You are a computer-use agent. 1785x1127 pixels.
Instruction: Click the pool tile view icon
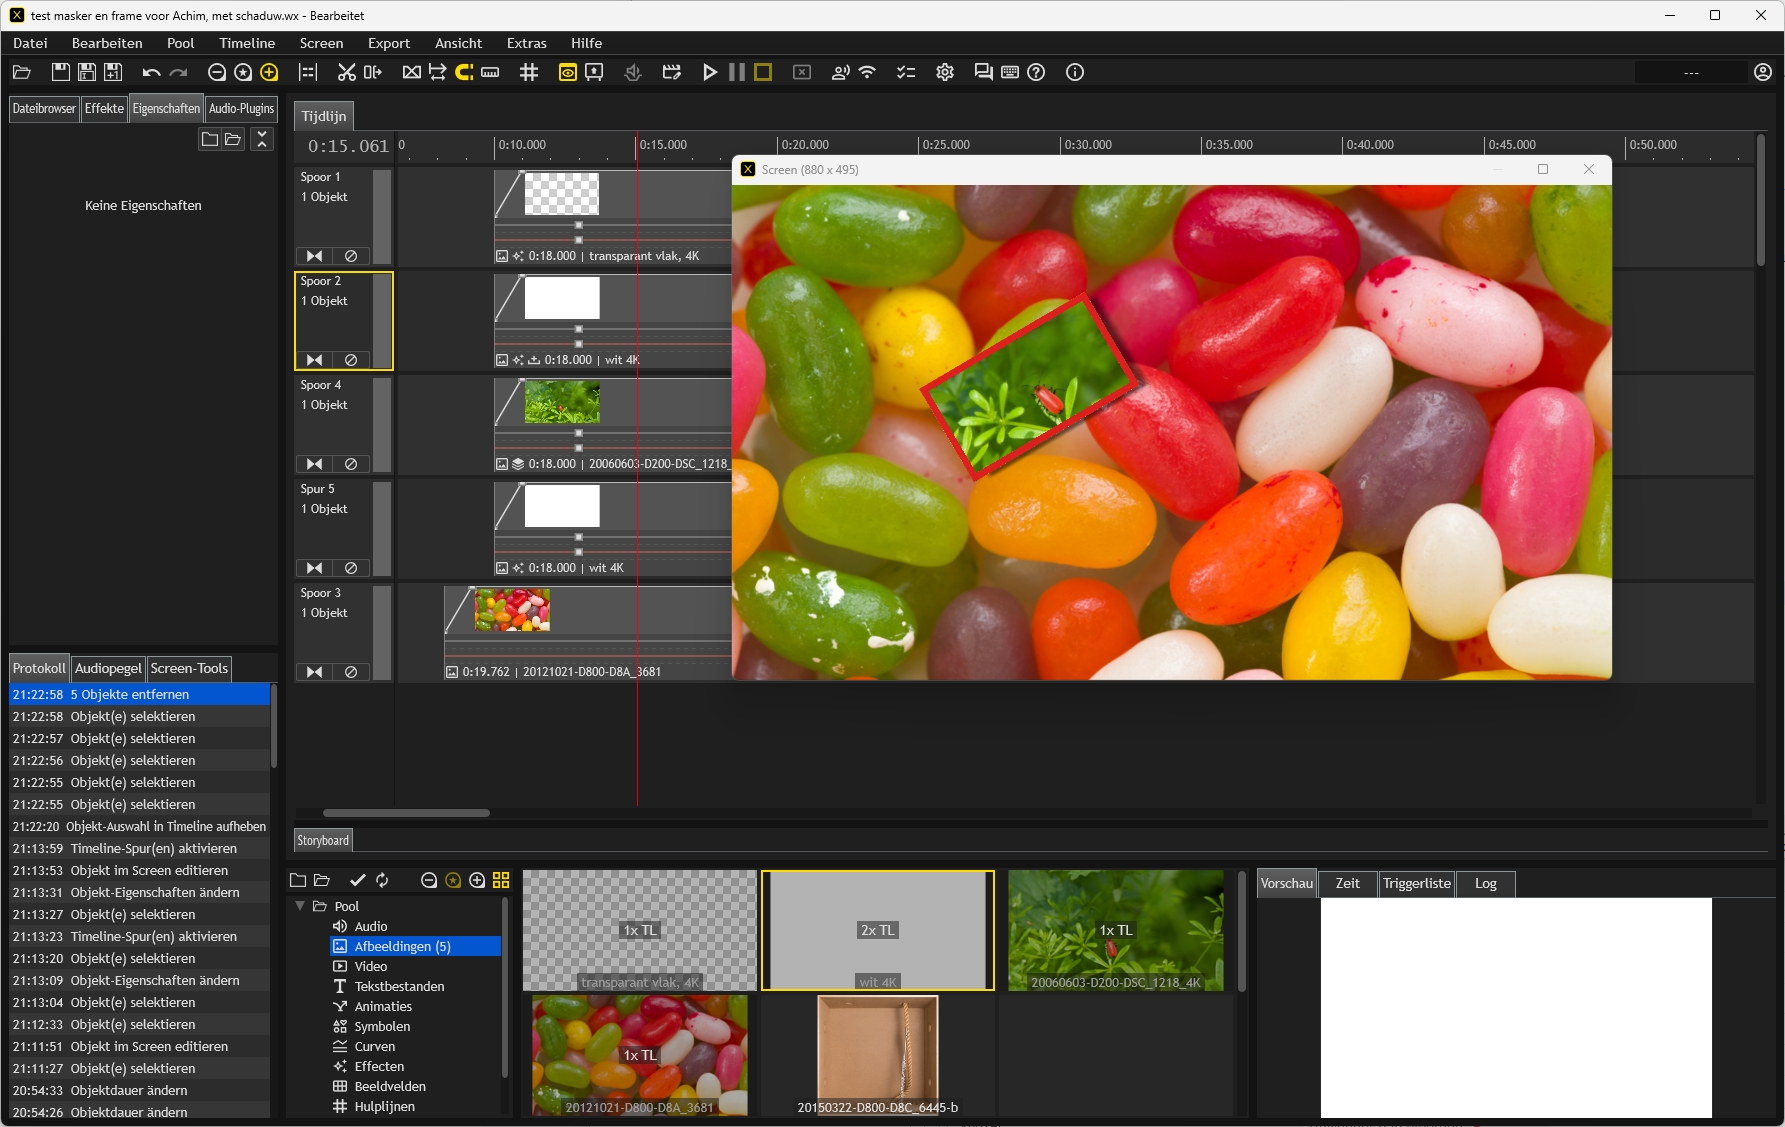(x=501, y=880)
